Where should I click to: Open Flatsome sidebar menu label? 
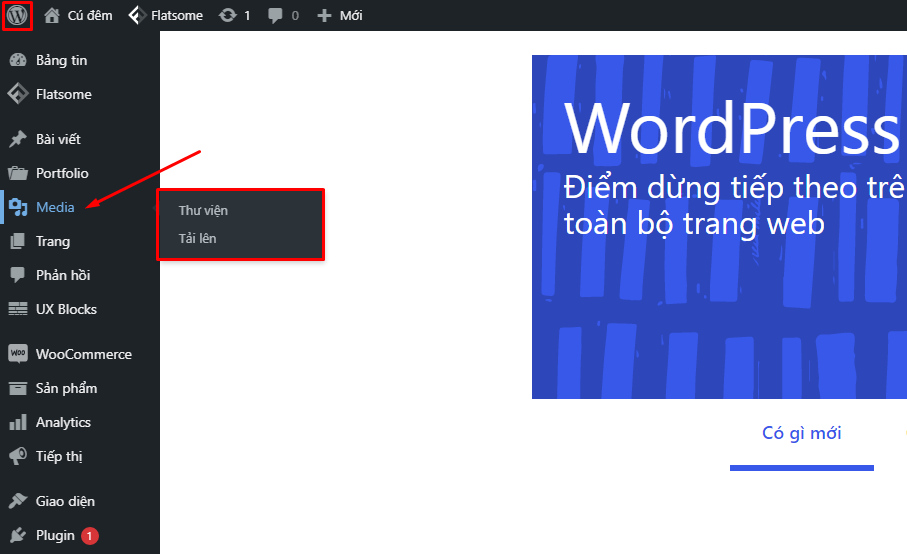pyautogui.click(x=64, y=94)
